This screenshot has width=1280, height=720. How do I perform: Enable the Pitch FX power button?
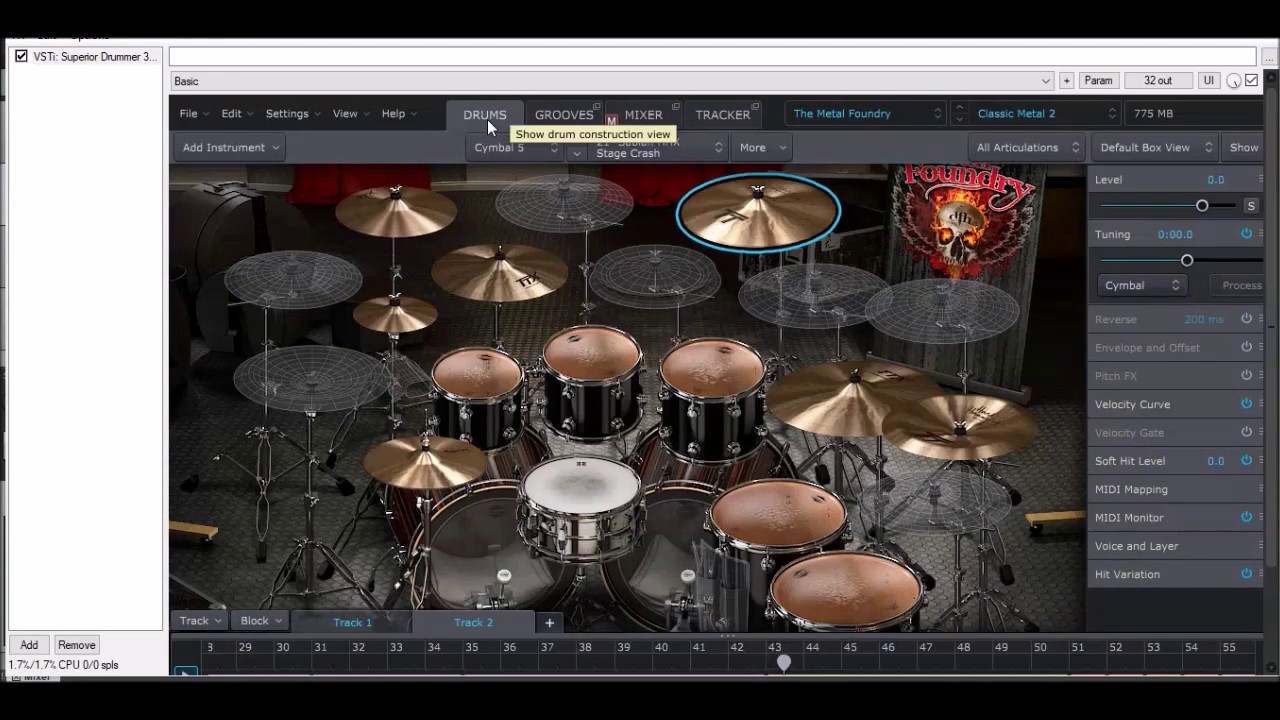point(1246,376)
